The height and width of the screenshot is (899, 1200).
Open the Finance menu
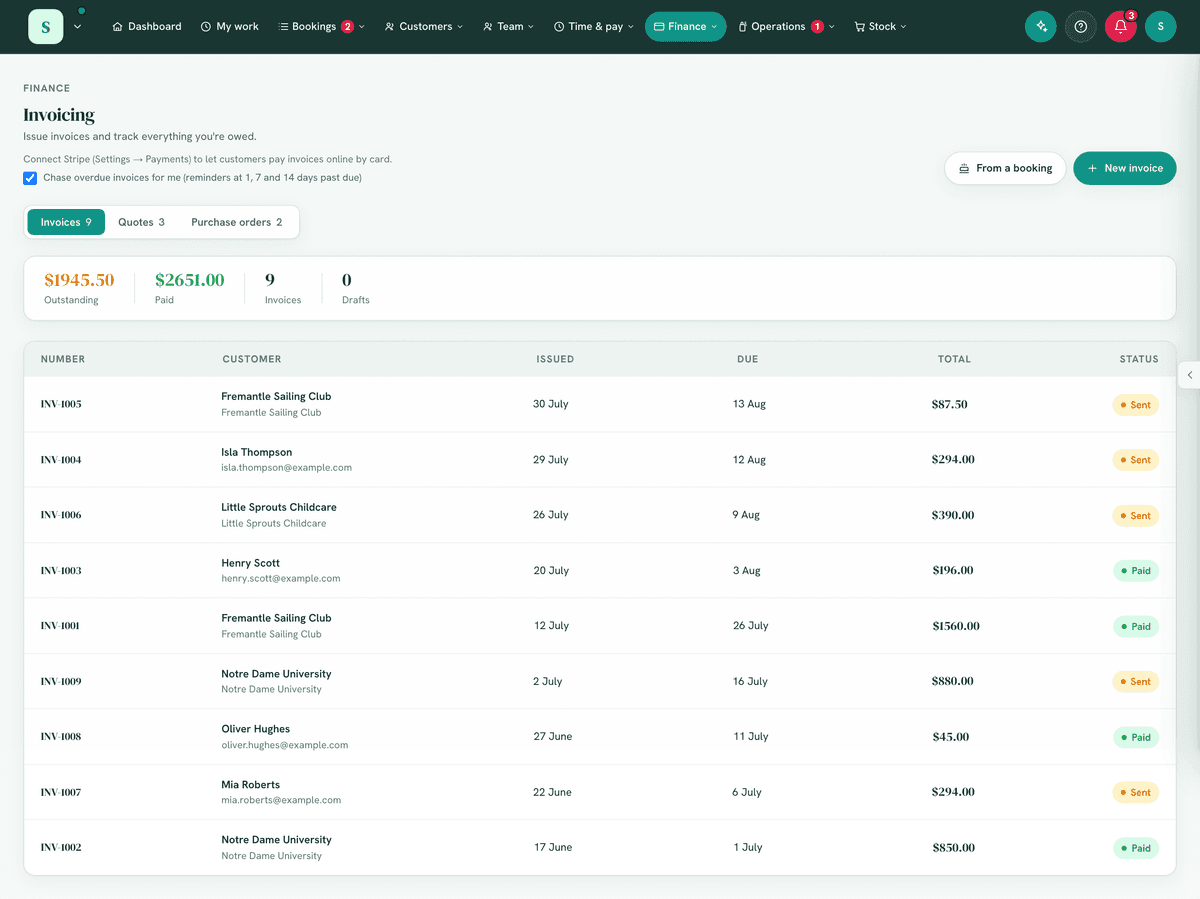[685, 27]
